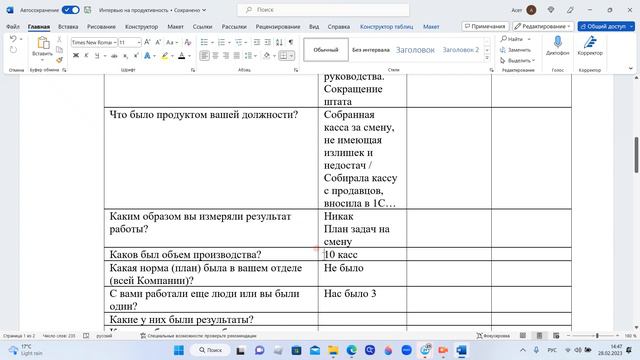Toggle strikethrough formatting
This screenshot has height=360, width=640.
pyautogui.click(x=114, y=56)
